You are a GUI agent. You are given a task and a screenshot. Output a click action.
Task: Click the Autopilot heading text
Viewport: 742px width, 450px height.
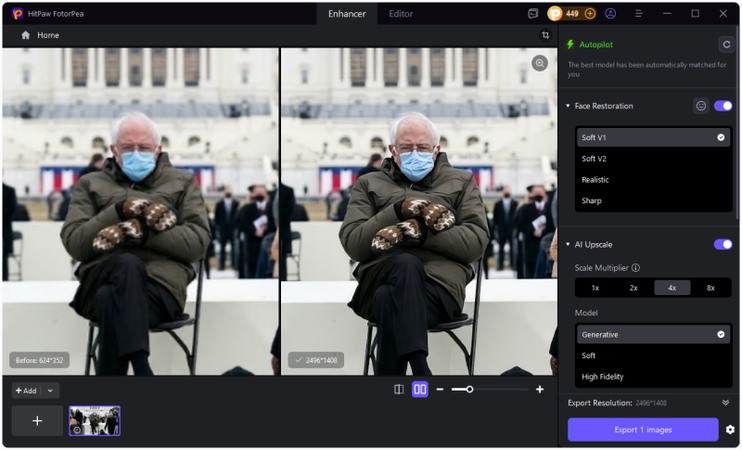[x=596, y=44]
